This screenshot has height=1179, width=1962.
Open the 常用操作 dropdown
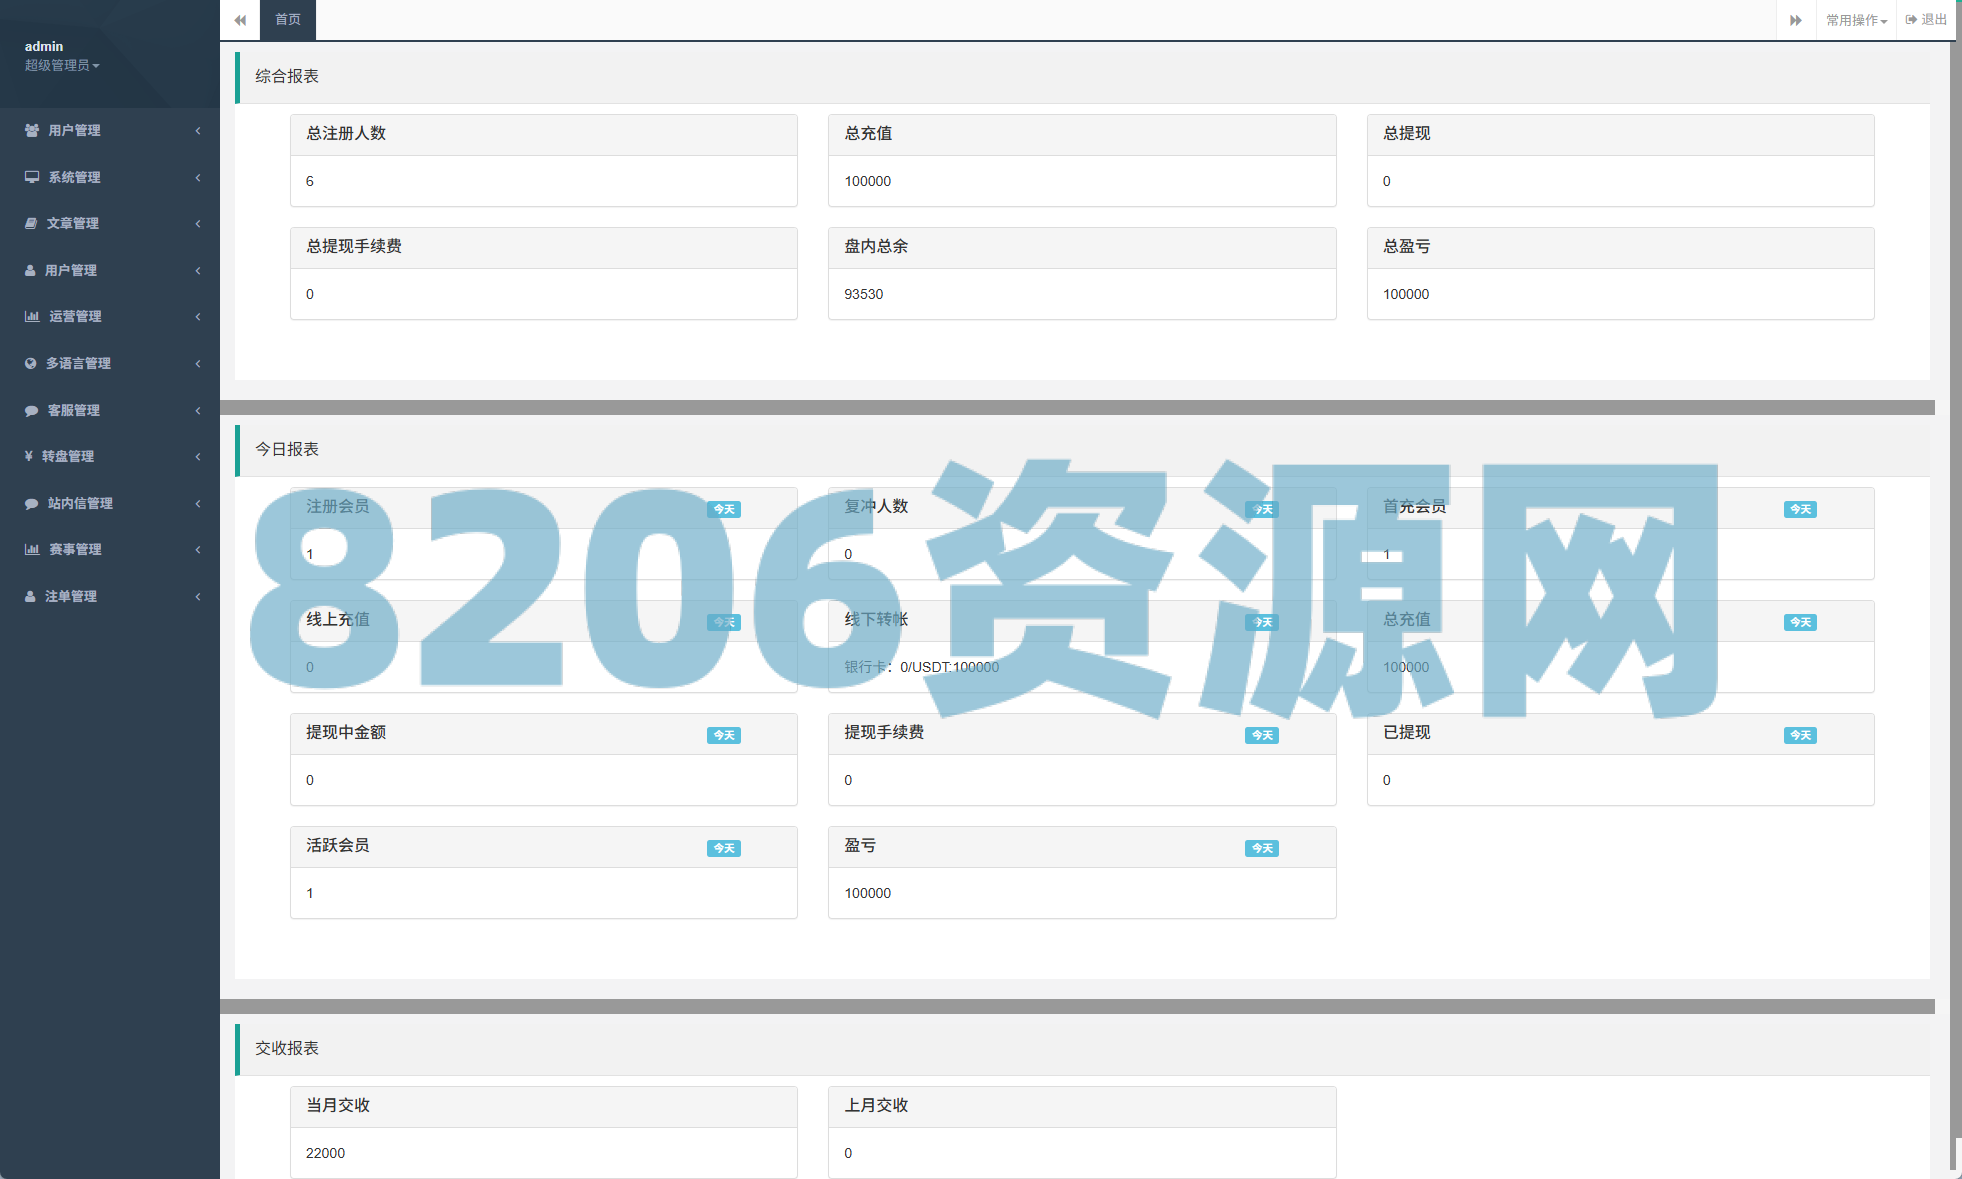[x=1856, y=20]
